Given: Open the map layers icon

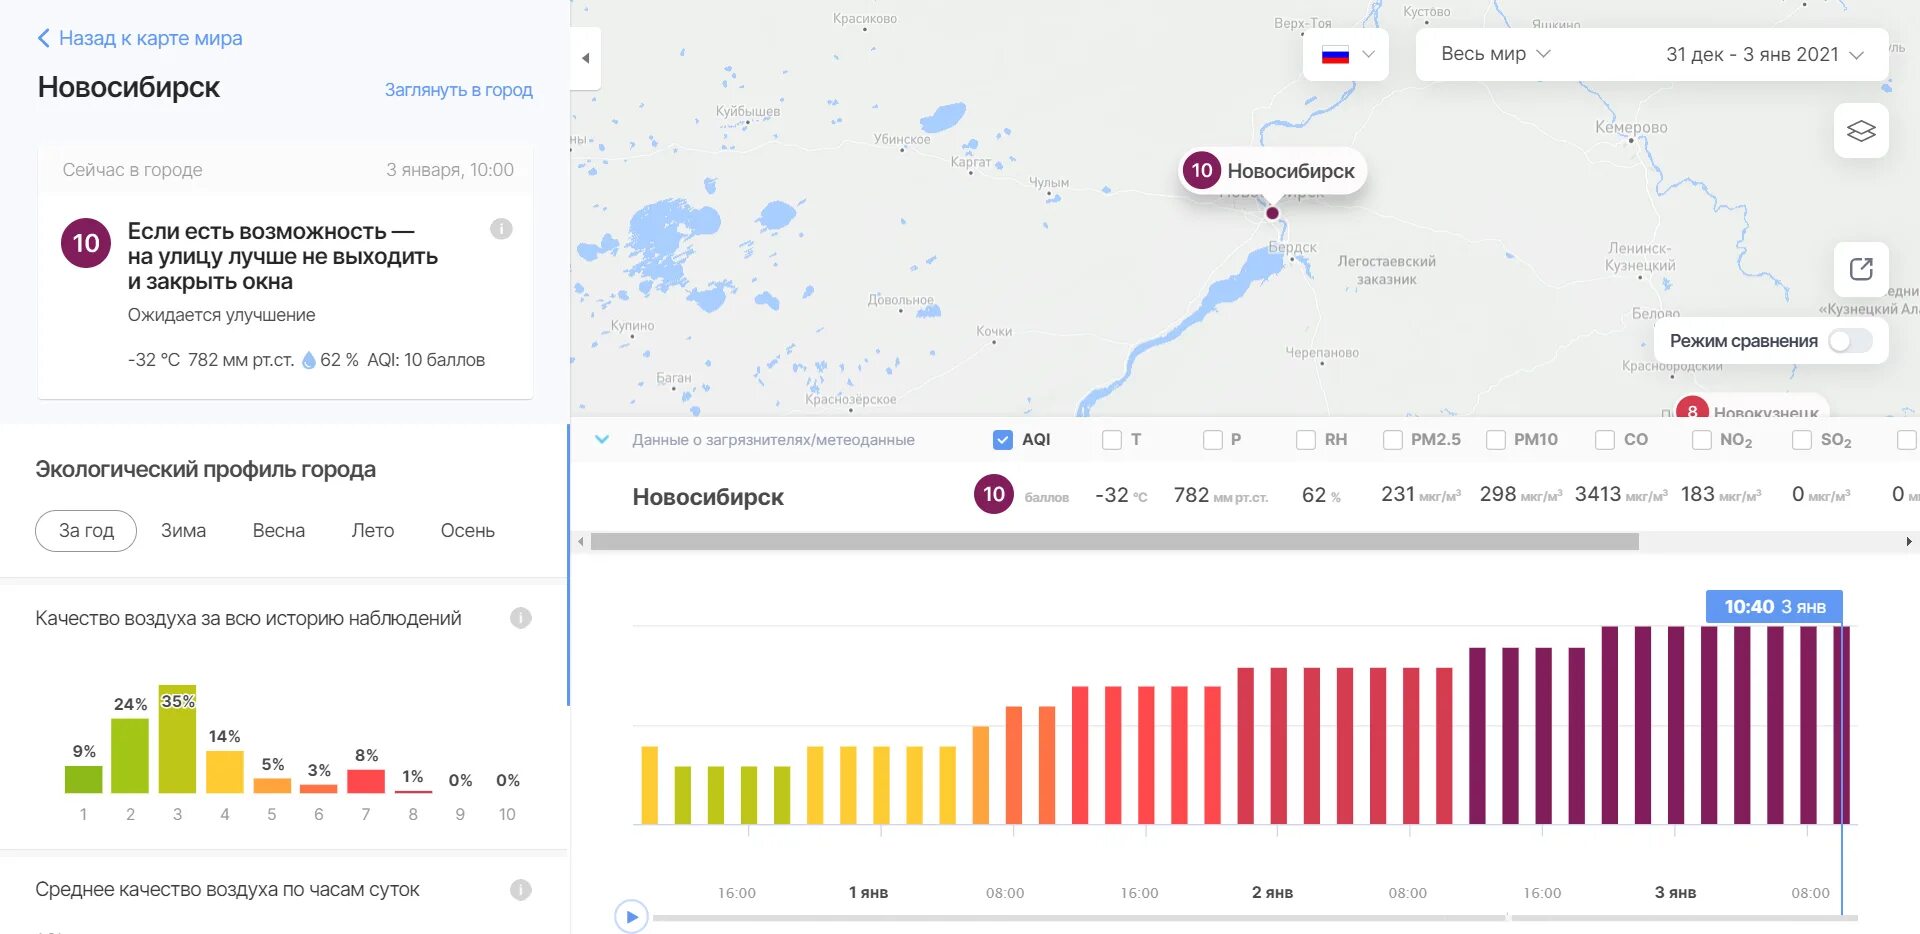Looking at the screenshot, I should point(1861,131).
